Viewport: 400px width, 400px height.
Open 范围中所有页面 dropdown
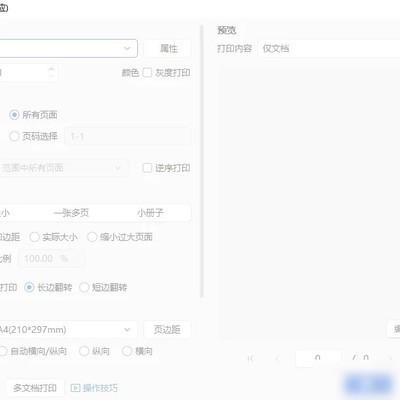[63, 168]
